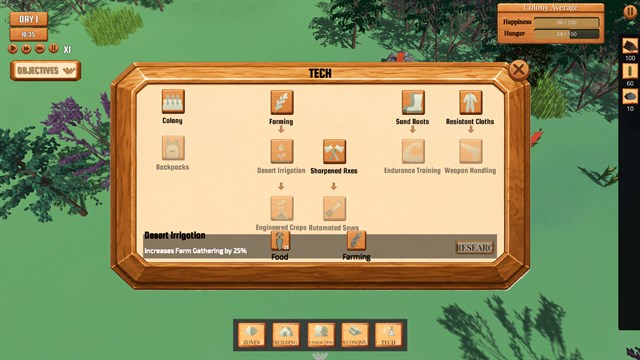Click the Colony Average title
The image size is (640, 360).
tap(550, 8)
